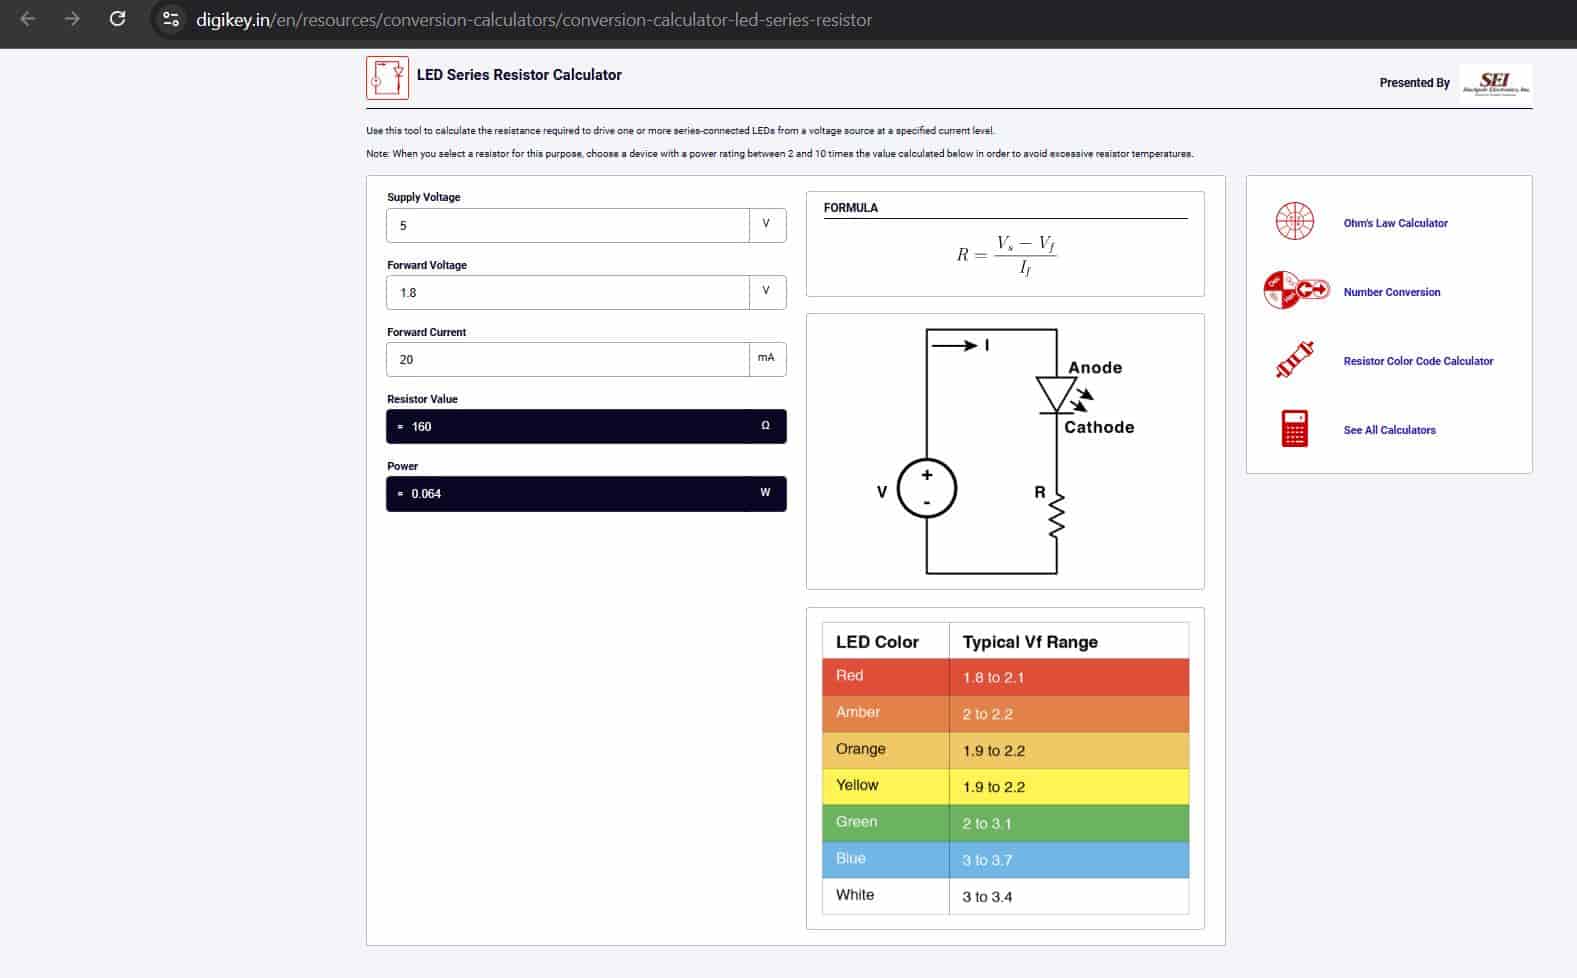Open the Supply Voltage unit selector V
The image size is (1577, 978).
pyautogui.click(x=767, y=225)
